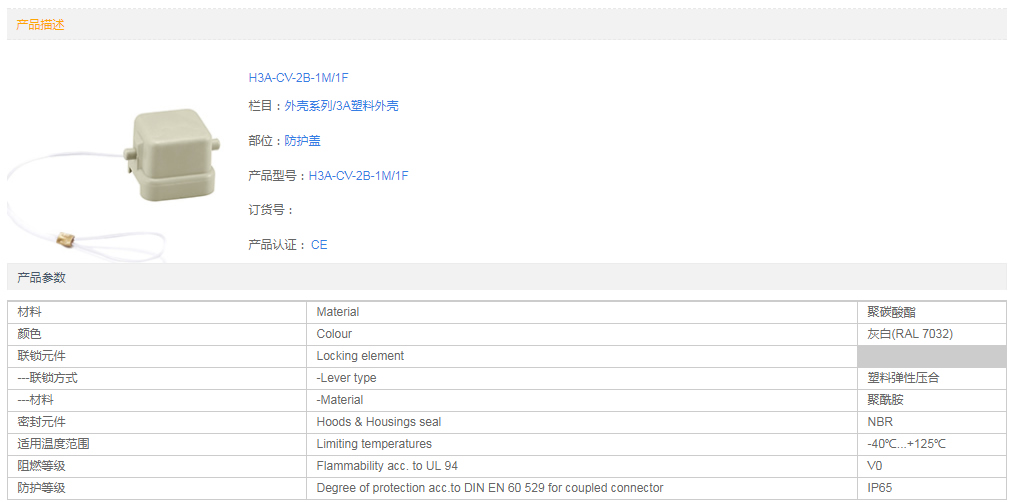The width and height of the screenshot is (1013, 502).
Task: Click the Flammability acc. to UL 94 cell
Action: 387,466
